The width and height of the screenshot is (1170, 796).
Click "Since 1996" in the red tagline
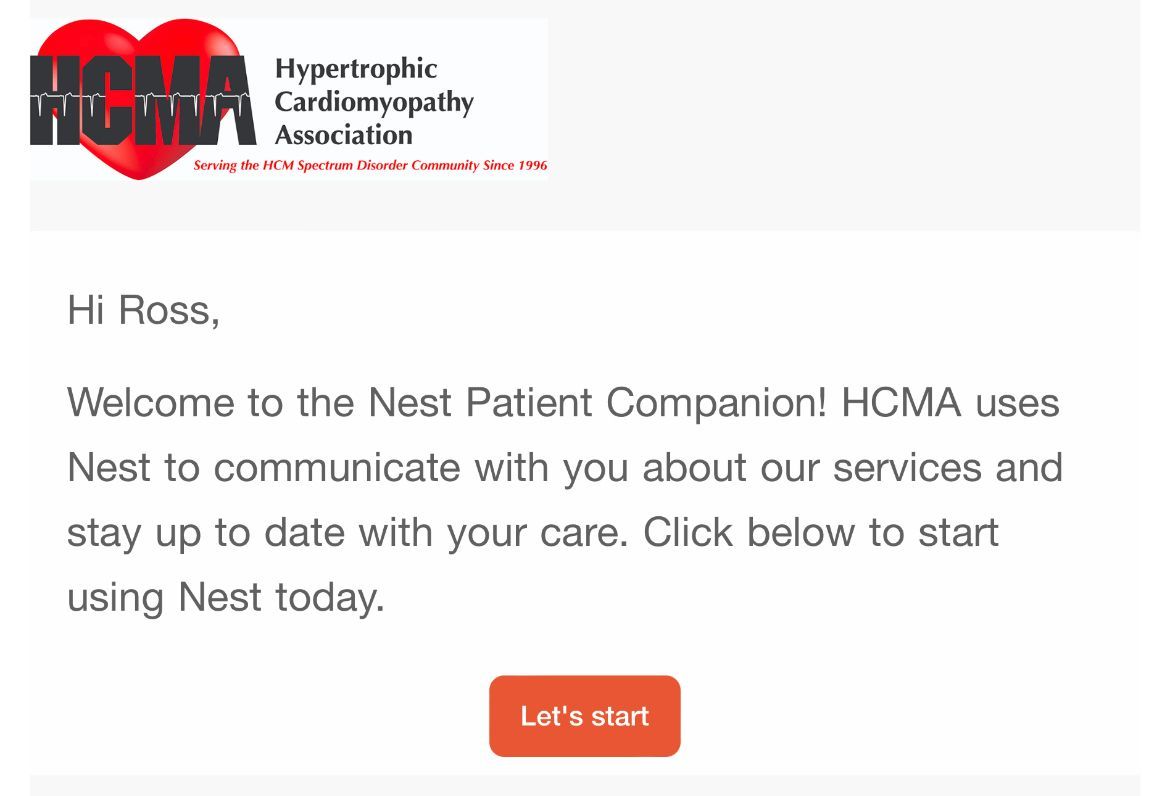click(515, 166)
